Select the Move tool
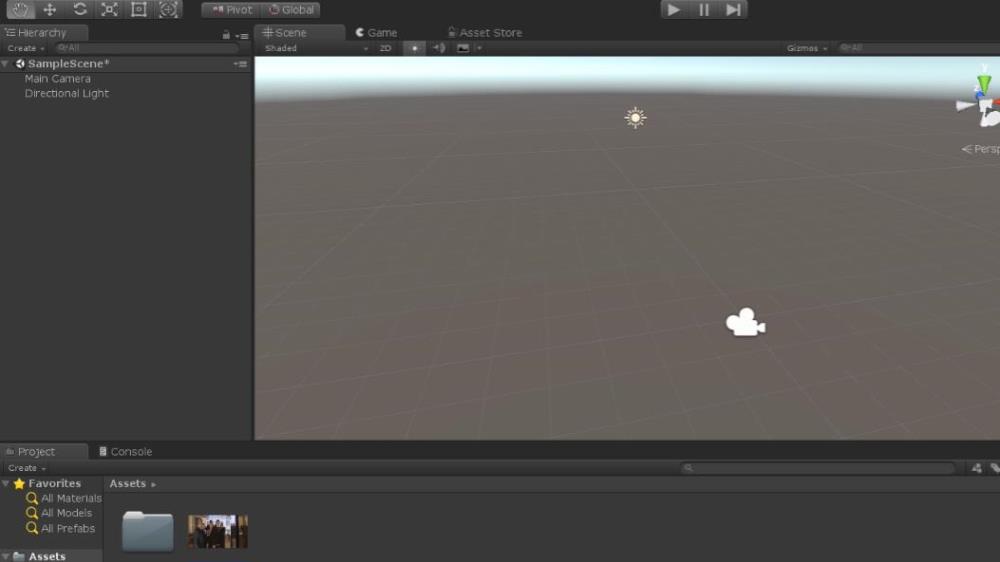This screenshot has height=562, width=1000. pyautogui.click(x=50, y=10)
